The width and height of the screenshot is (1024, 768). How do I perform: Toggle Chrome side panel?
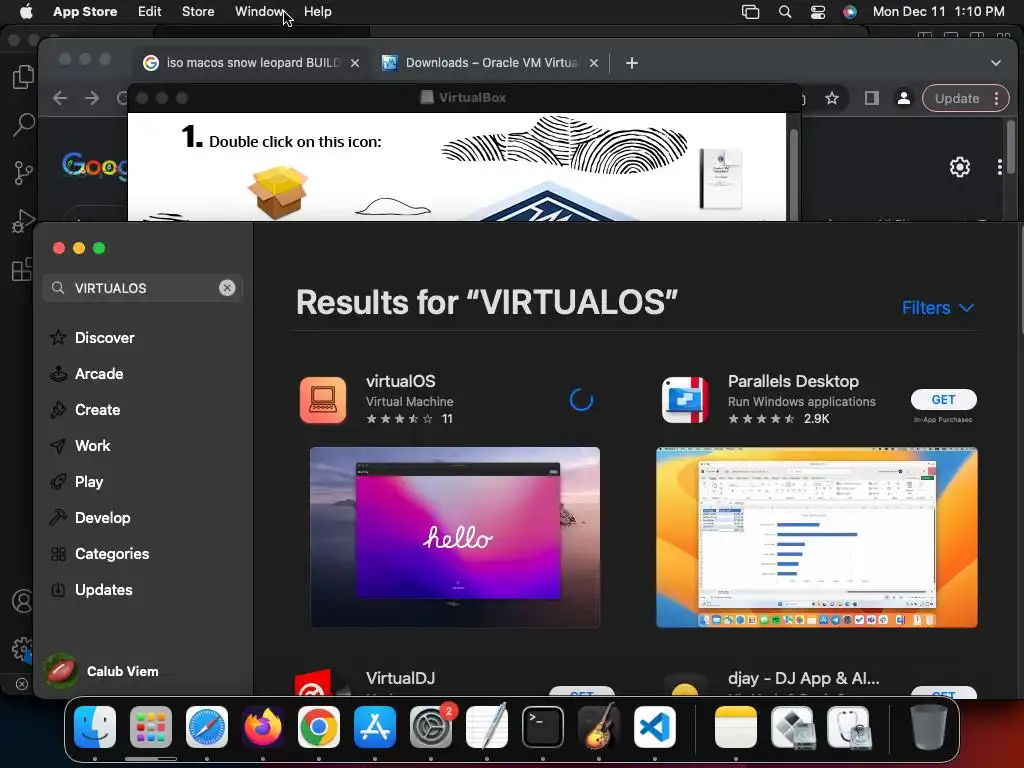click(x=871, y=98)
